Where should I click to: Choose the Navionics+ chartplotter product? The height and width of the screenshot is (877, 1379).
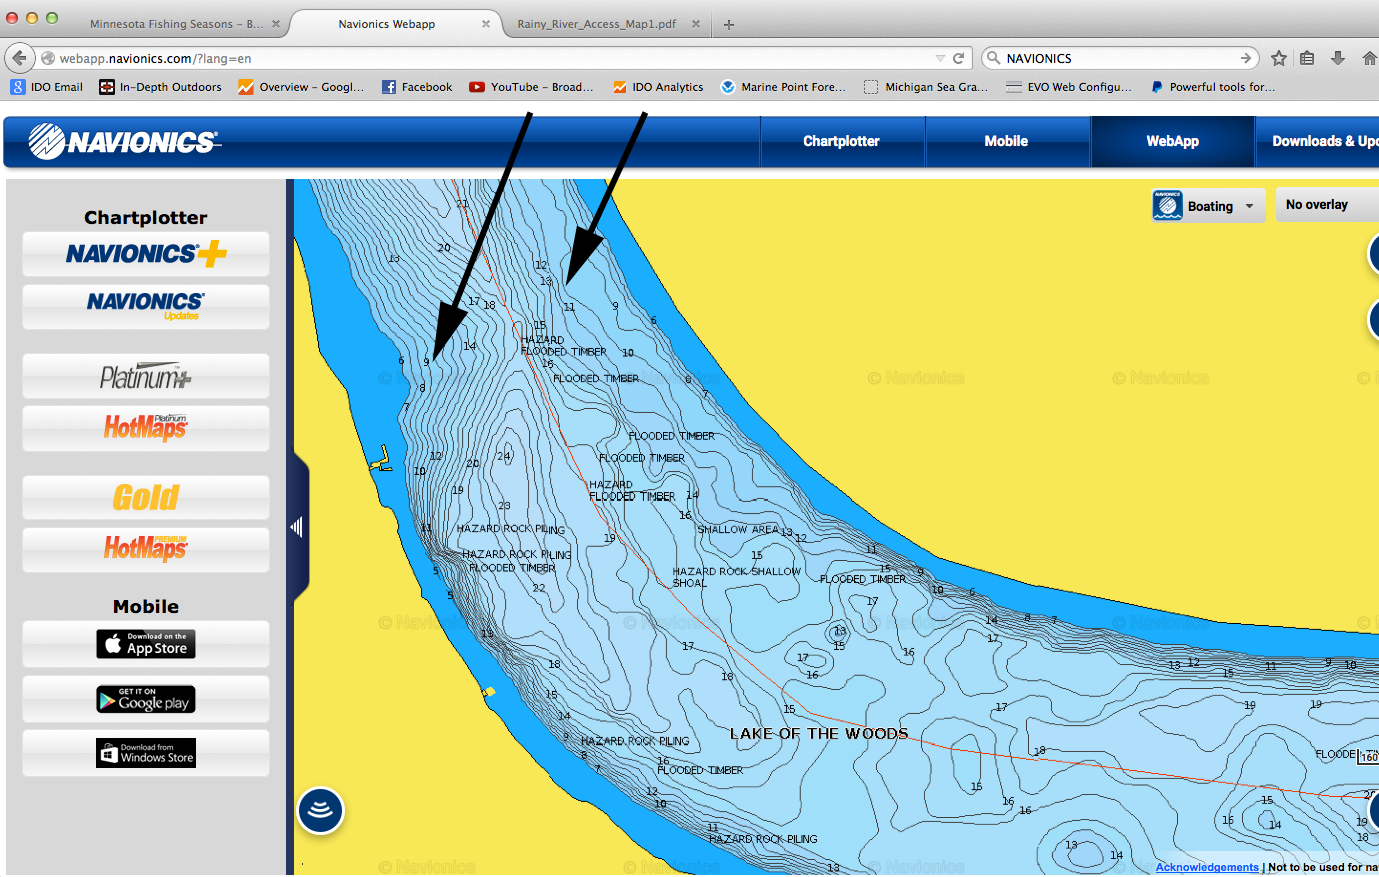tap(146, 254)
